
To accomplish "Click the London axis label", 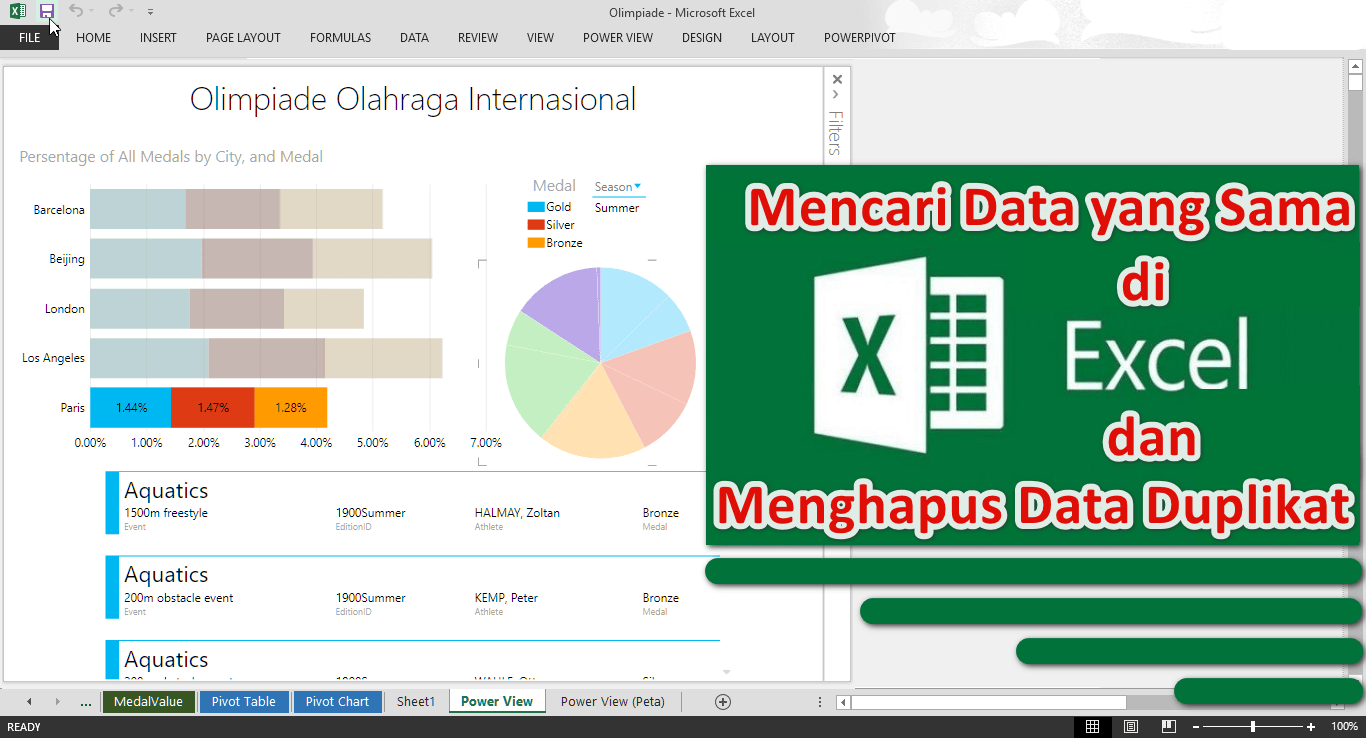I will (65, 309).
